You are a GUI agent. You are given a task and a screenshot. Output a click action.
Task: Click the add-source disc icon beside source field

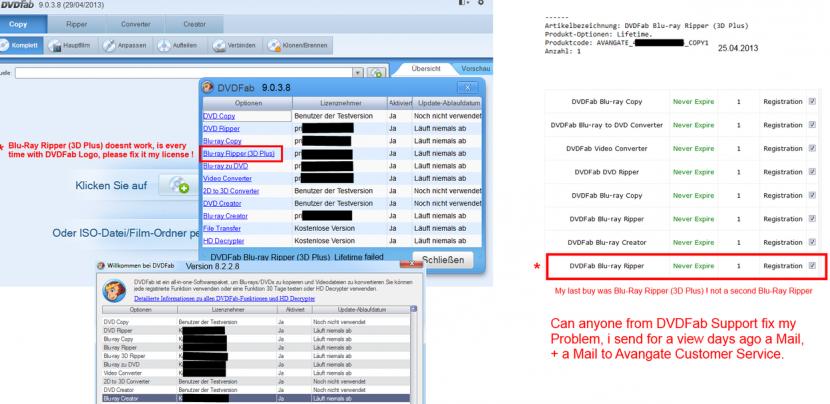376,73
